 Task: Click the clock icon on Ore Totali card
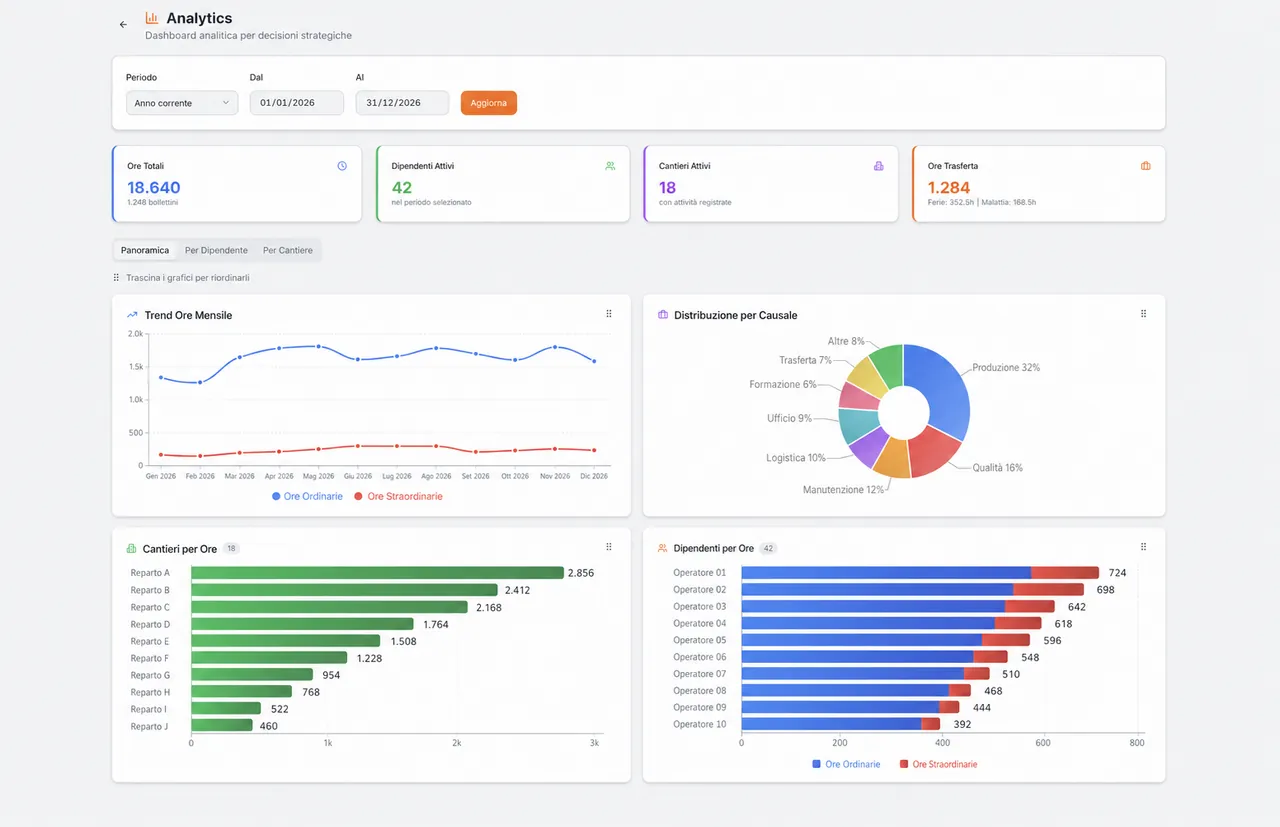(x=342, y=166)
